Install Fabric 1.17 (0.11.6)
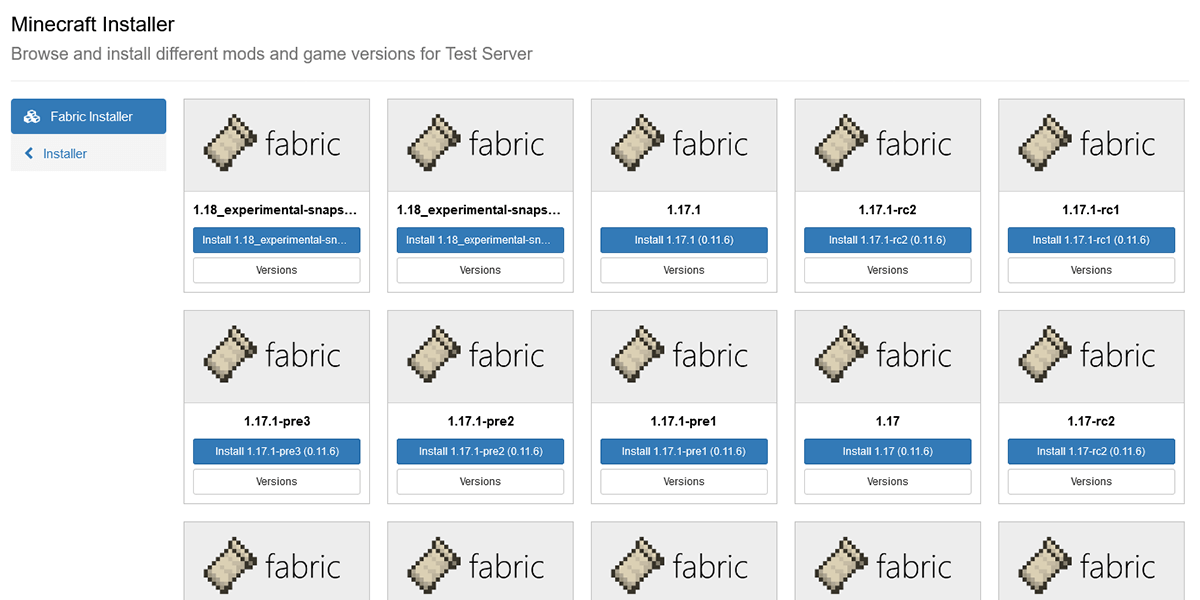Image resolution: width=1200 pixels, height=600 pixels. tap(888, 451)
